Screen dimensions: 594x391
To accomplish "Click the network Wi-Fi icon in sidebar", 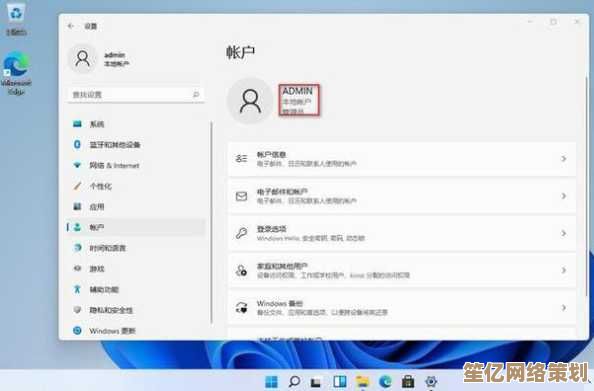I will coord(77,165).
